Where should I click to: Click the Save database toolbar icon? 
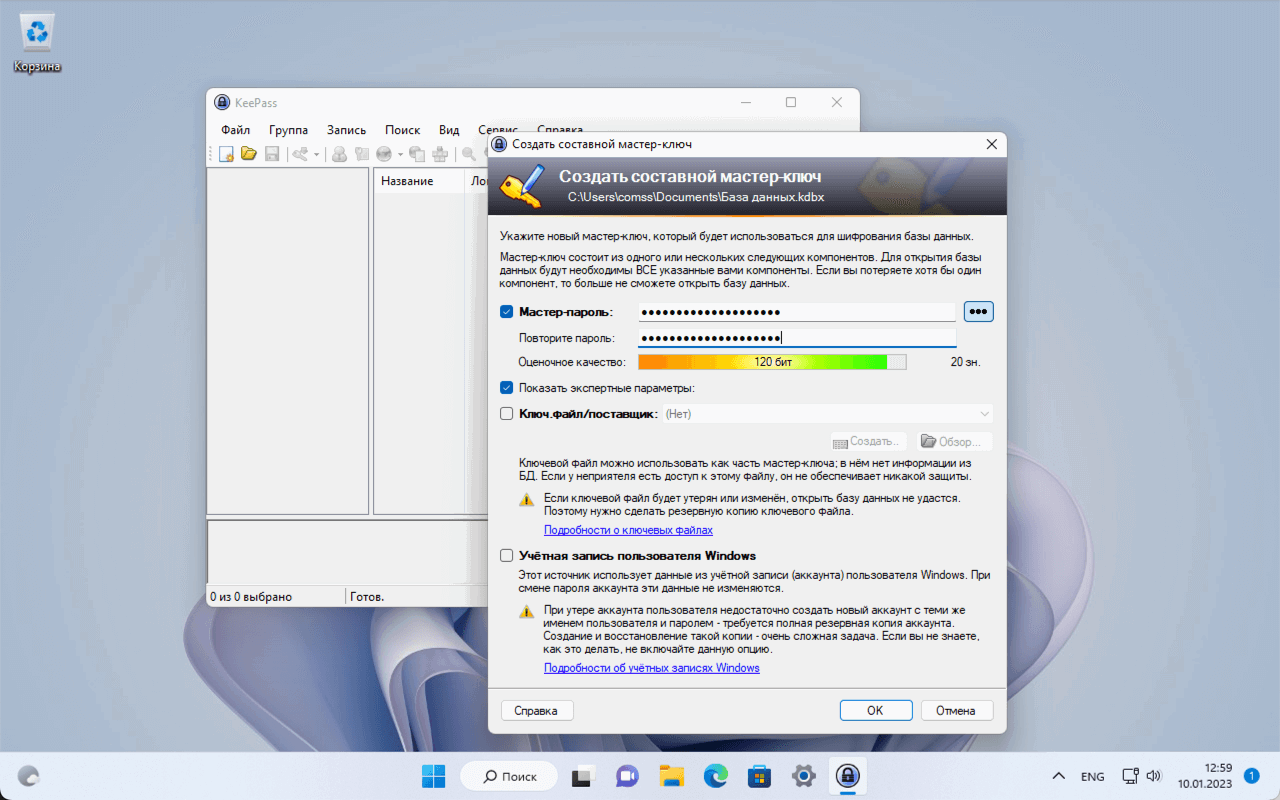(271, 154)
